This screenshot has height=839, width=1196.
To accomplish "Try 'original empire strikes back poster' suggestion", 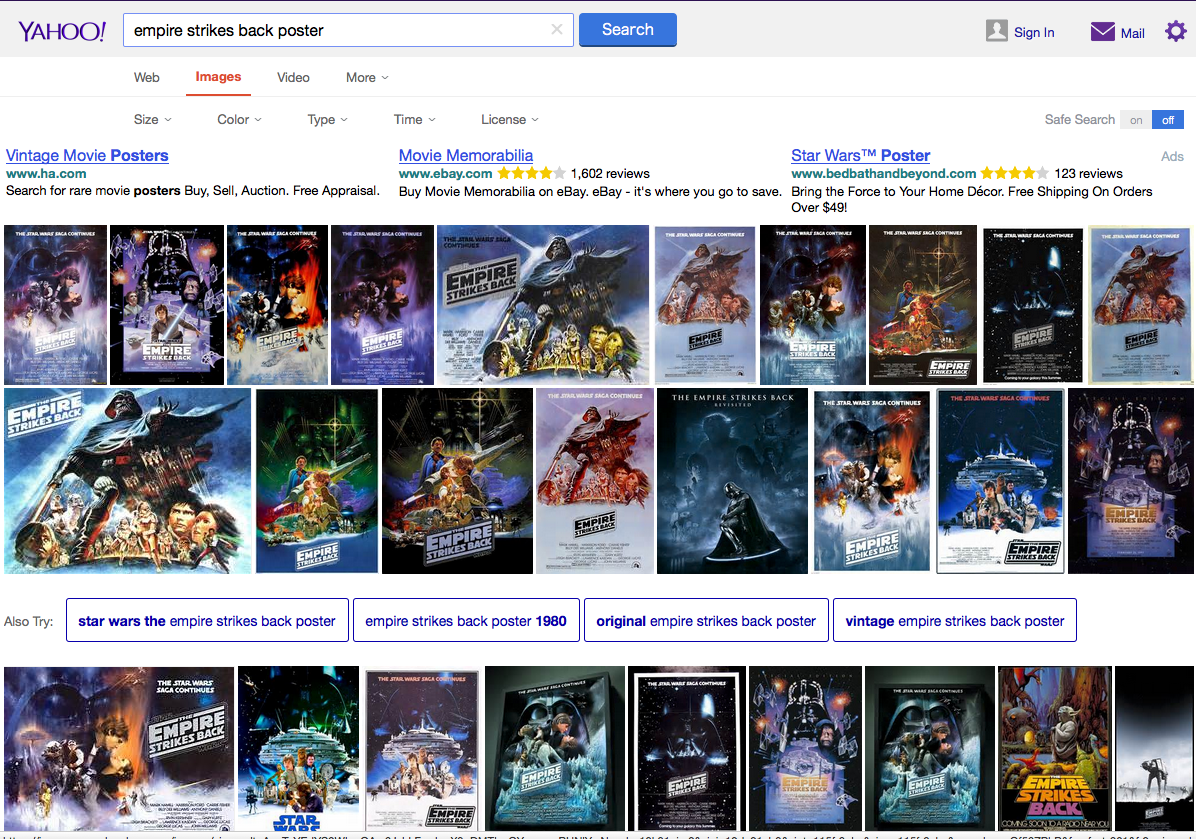I will click(706, 620).
